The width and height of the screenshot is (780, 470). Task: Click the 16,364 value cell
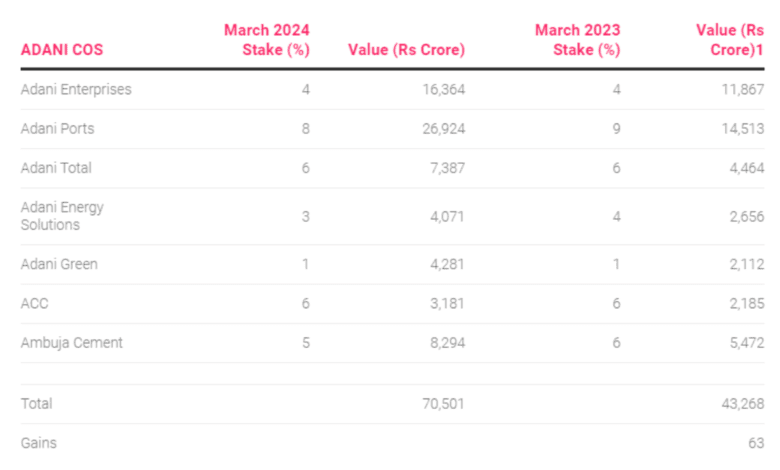click(444, 90)
